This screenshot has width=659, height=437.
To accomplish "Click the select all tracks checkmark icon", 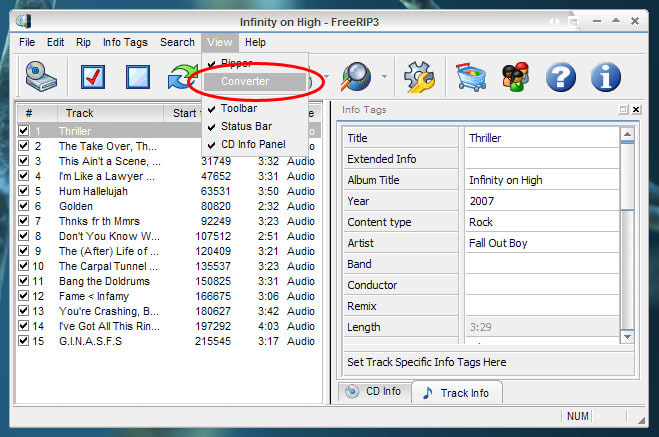I will point(92,76).
